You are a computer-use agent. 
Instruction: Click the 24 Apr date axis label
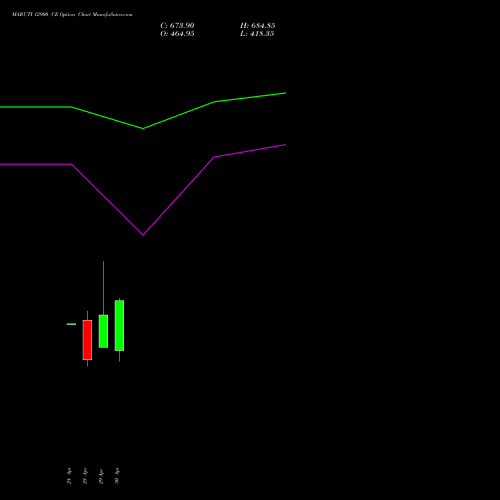(69, 476)
